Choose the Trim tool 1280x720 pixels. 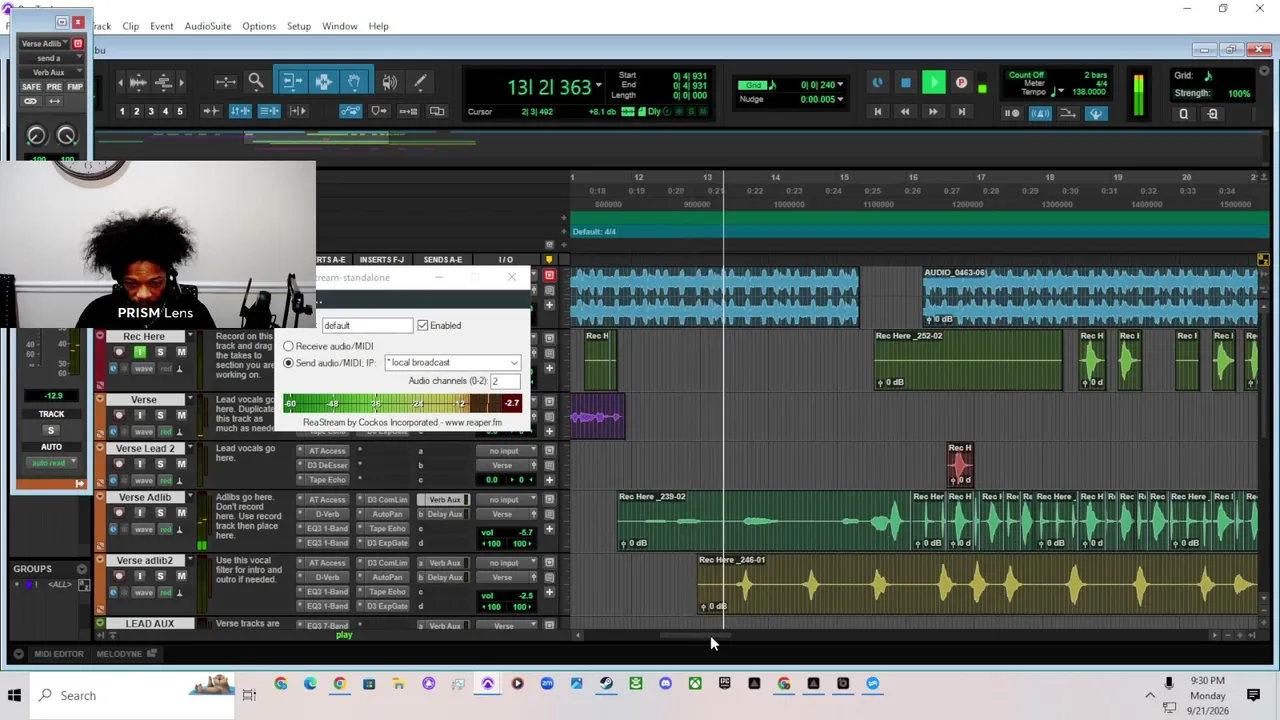click(291, 82)
